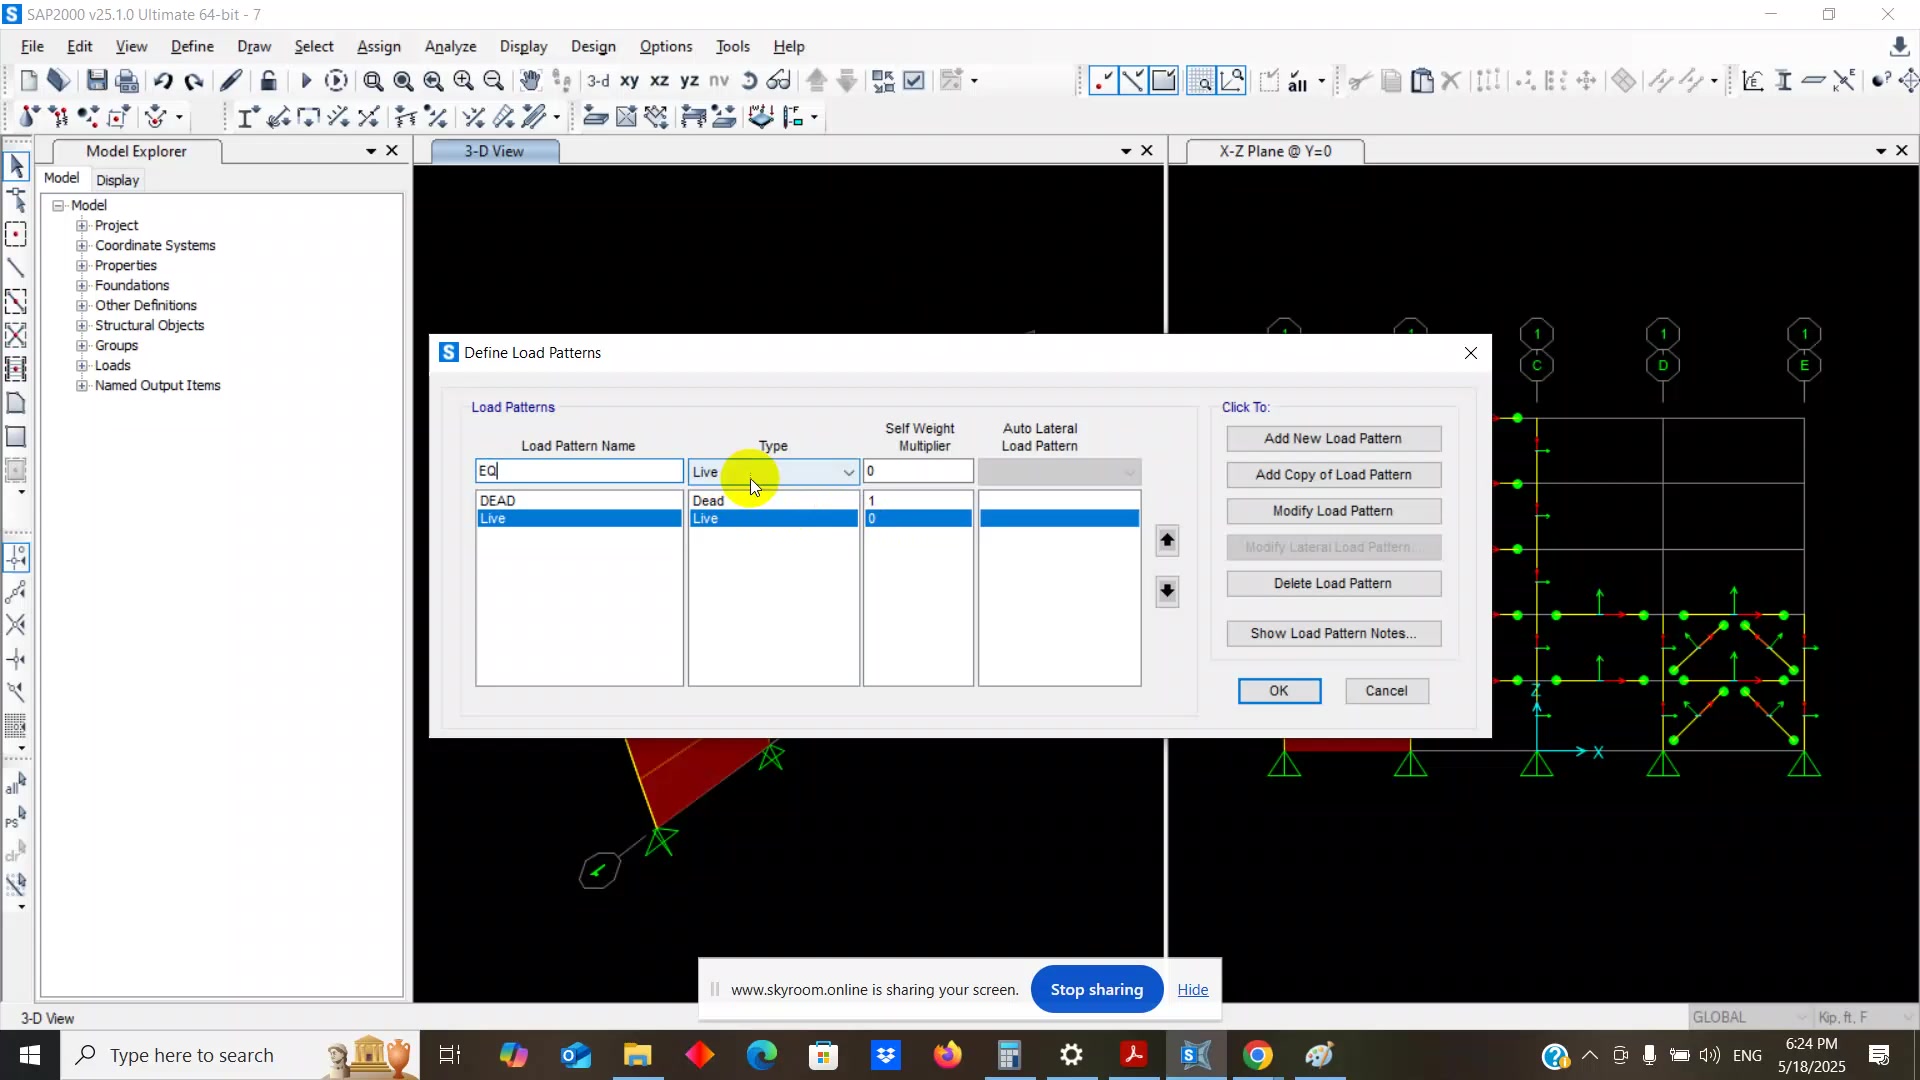
Task: Select the DEAD load pattern row
Action: click(578, 501)
